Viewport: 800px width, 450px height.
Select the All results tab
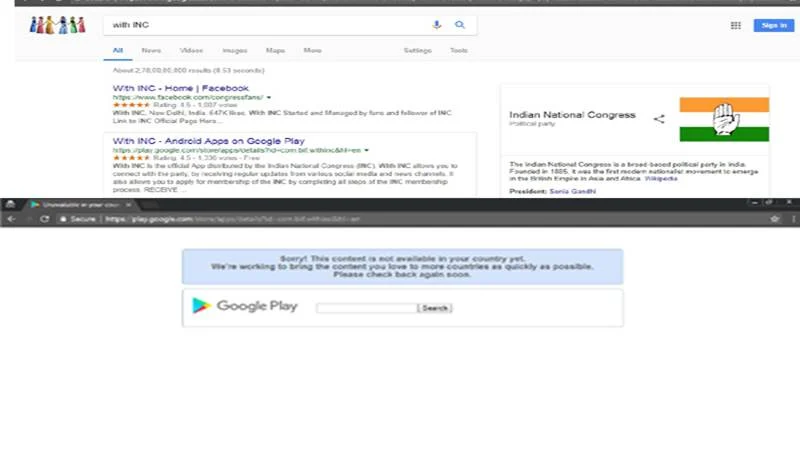117,50
